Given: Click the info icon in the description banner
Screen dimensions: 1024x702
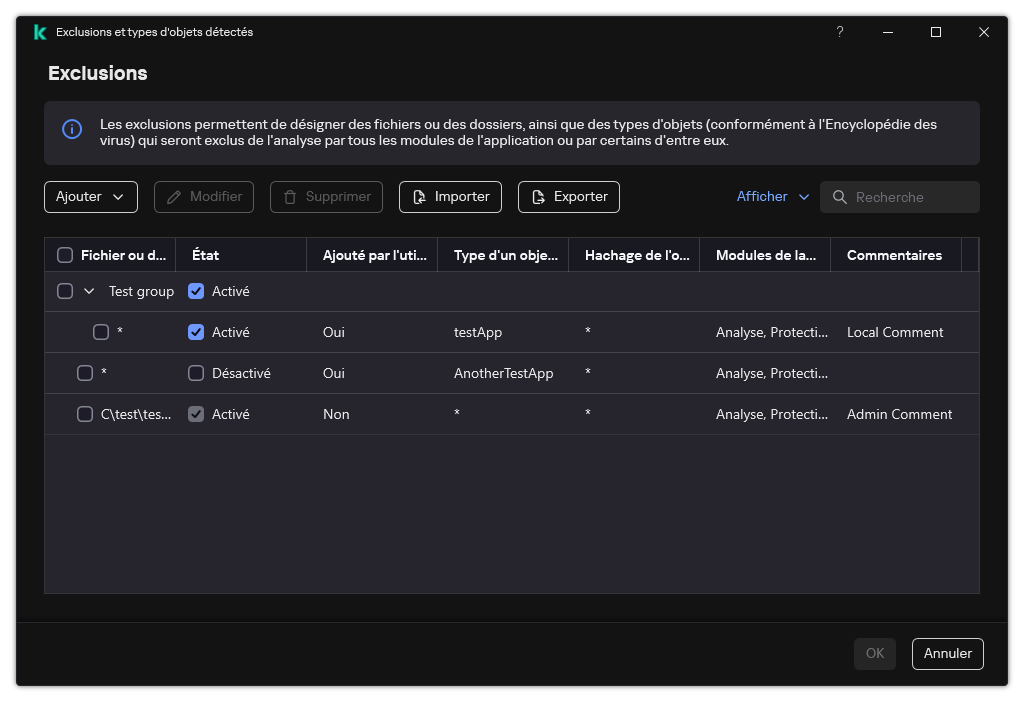Looking at the screenshot, I should pos(72,130).
